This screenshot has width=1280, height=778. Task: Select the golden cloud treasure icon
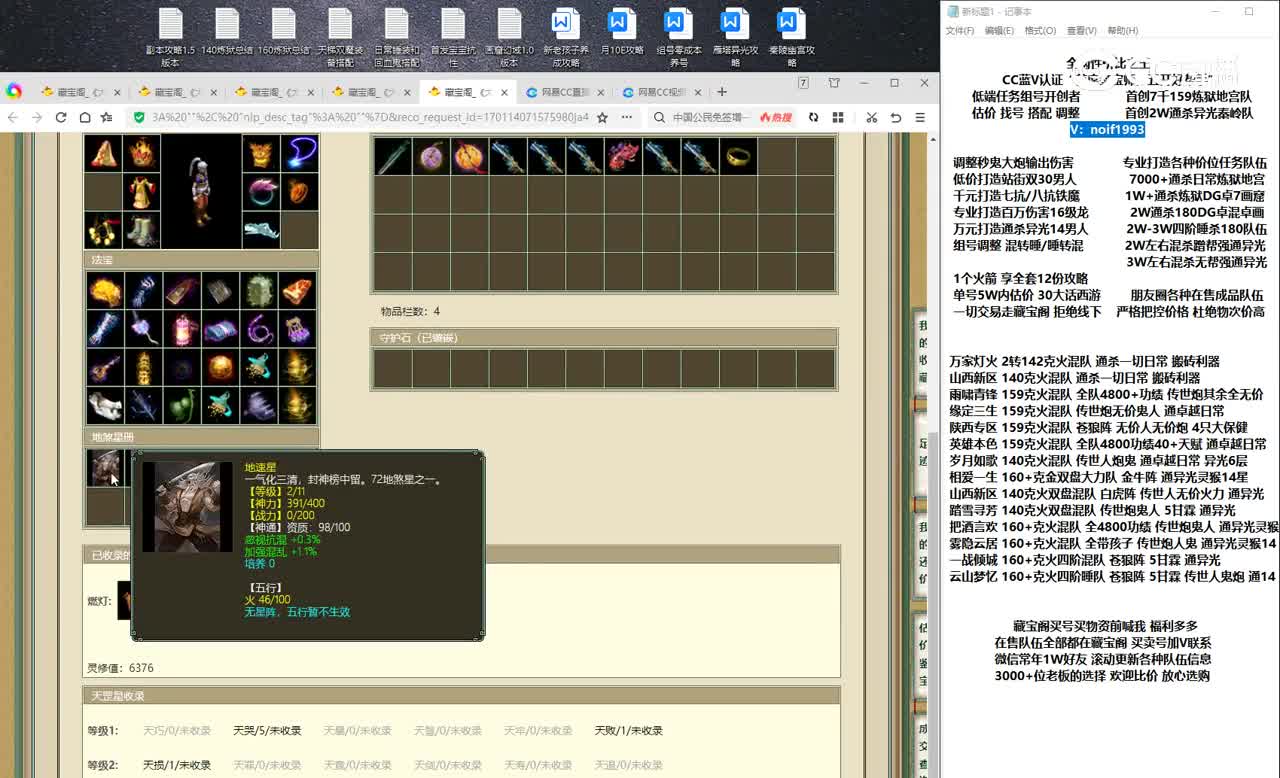click(x=104, y=291)
